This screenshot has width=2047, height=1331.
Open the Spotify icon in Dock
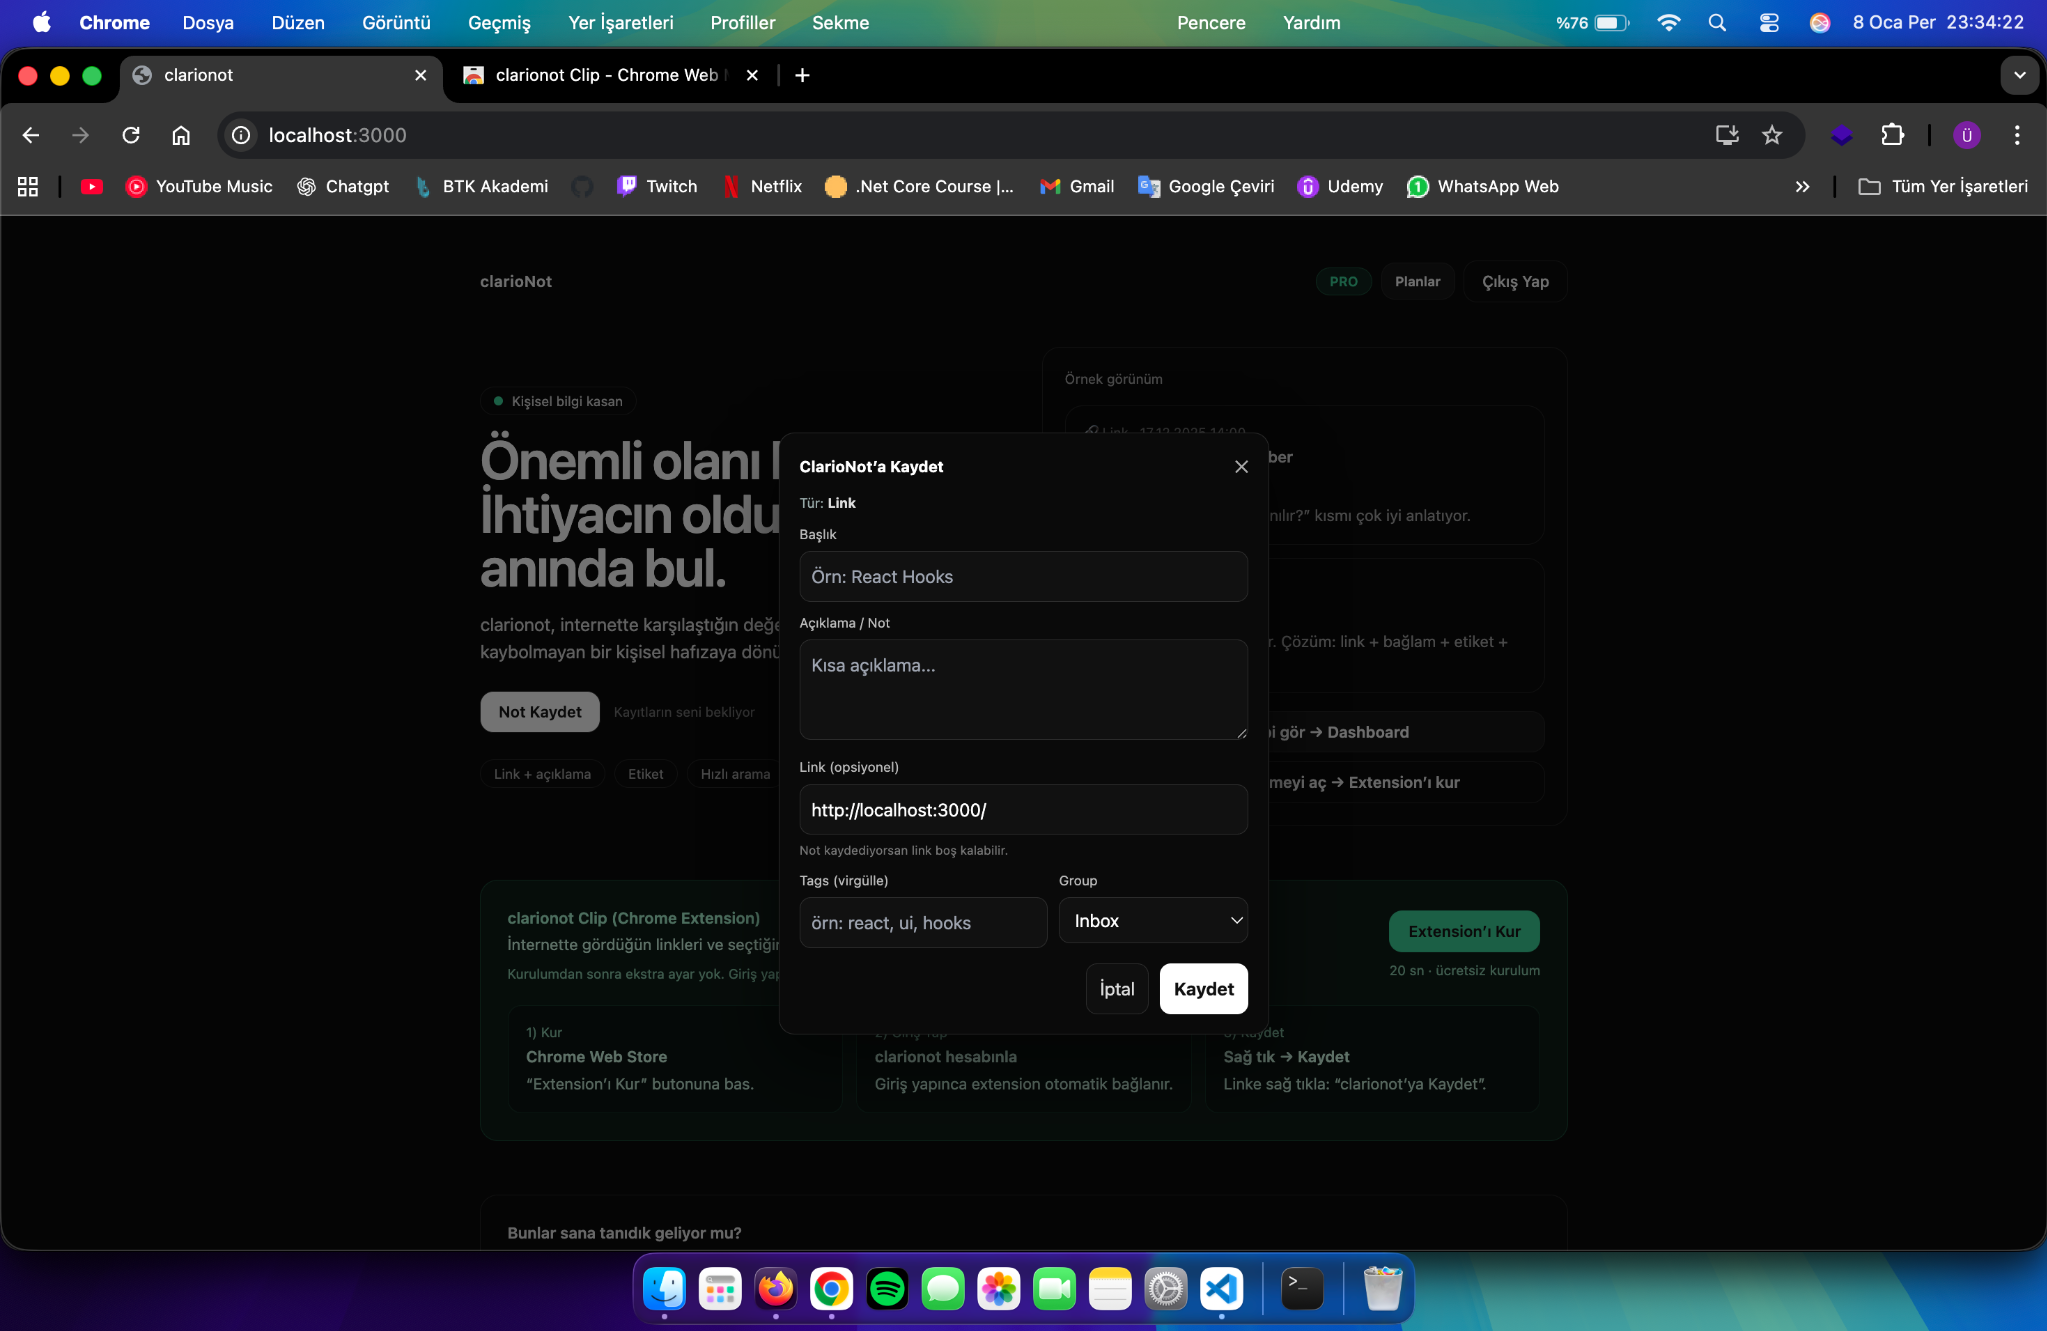887,1289
